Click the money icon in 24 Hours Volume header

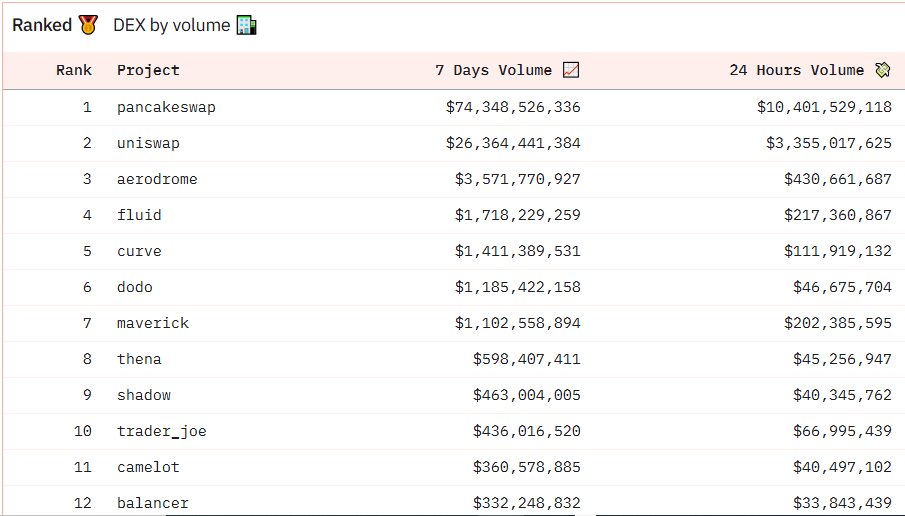click(x=882, y=70)
